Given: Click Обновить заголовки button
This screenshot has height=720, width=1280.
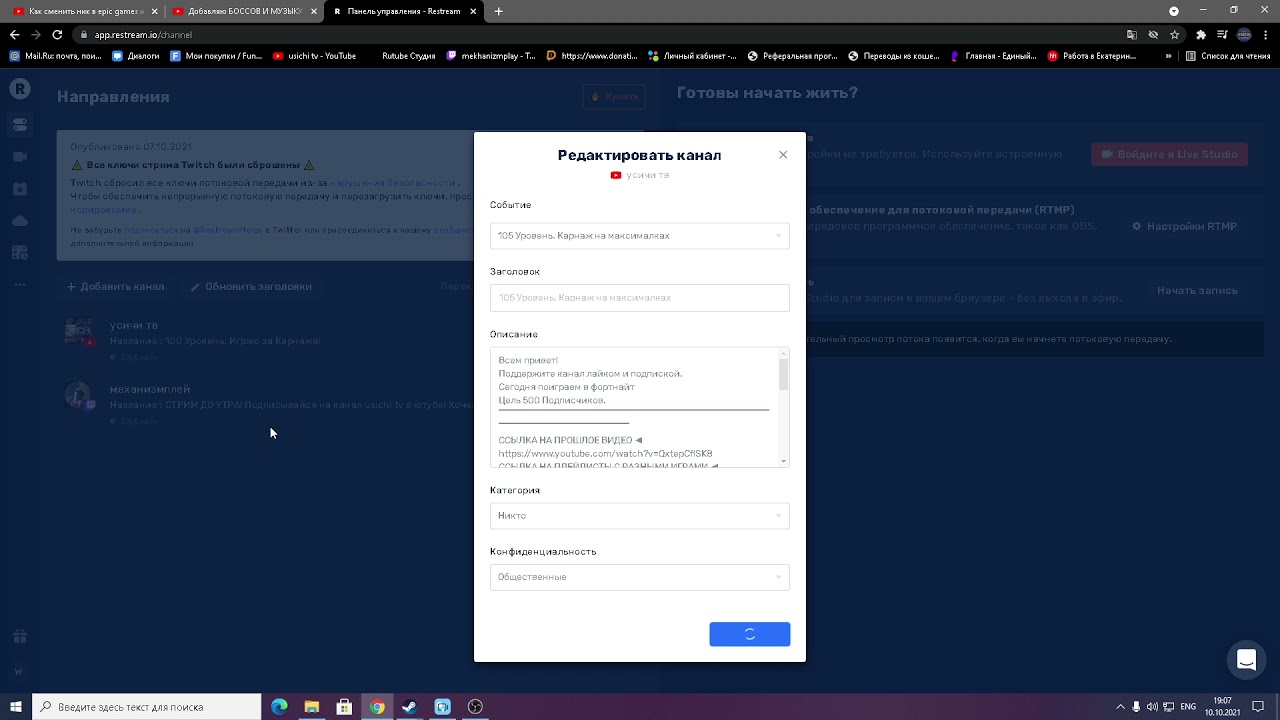Looking at the screenshot, I should click(251, 287).
